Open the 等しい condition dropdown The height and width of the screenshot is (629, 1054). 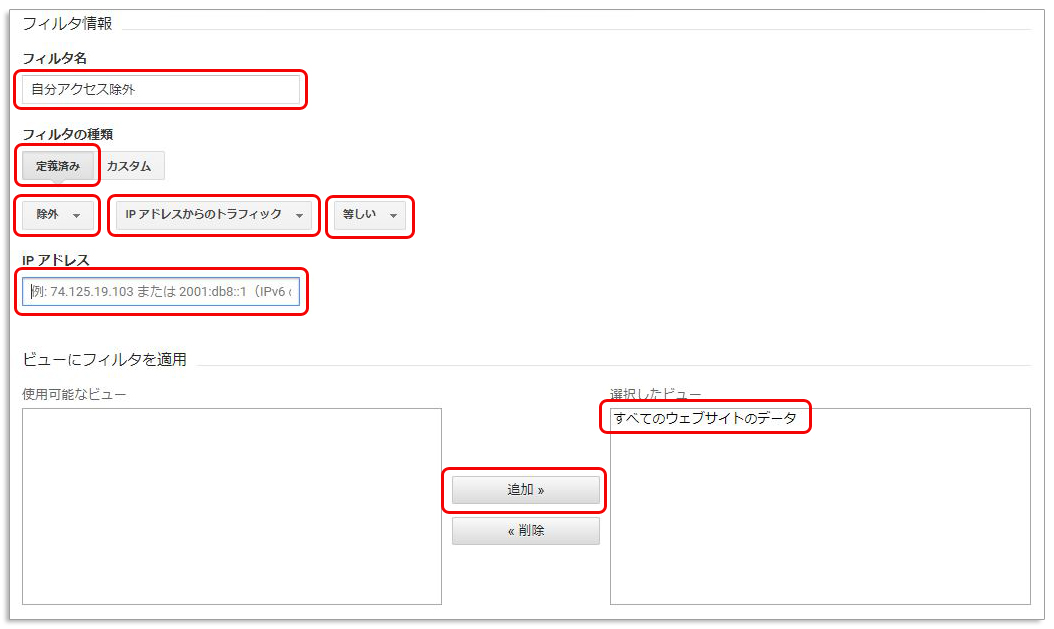tap(368, 216)
